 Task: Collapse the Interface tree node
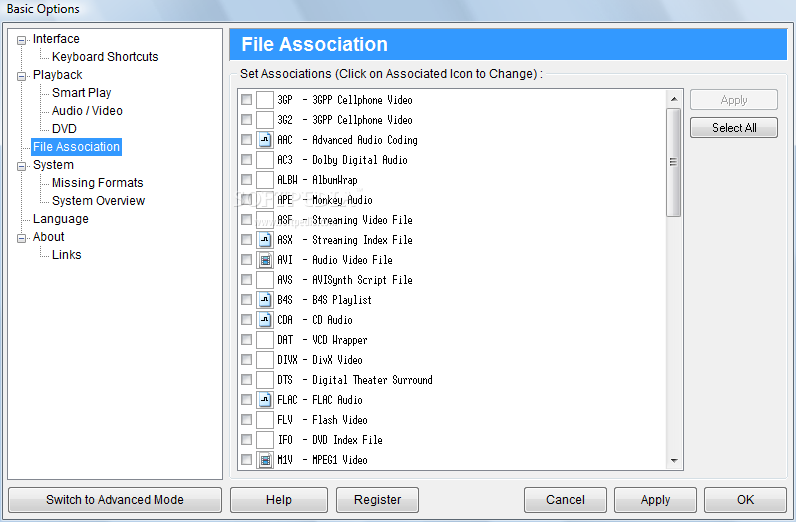[22, 39]
